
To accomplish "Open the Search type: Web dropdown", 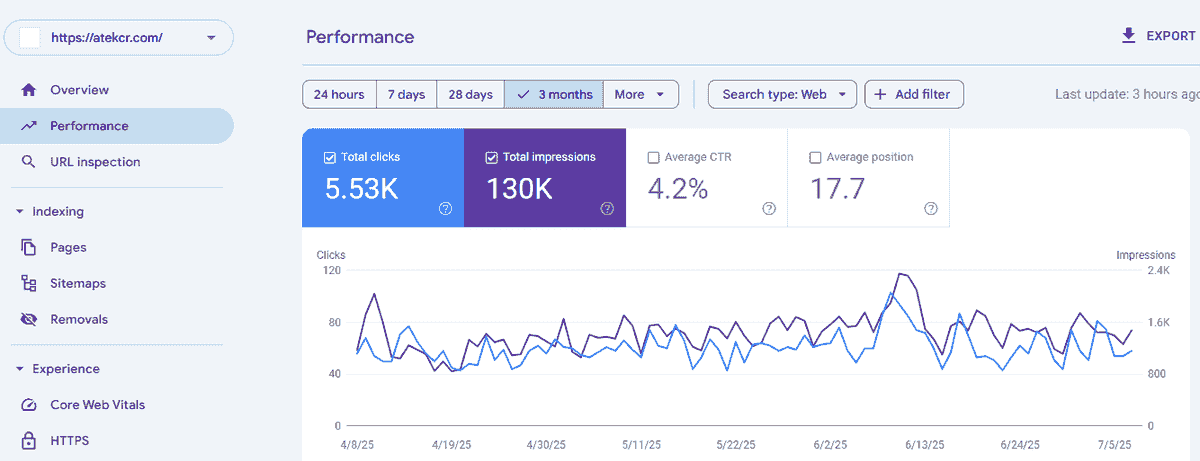I will point(783,95).
